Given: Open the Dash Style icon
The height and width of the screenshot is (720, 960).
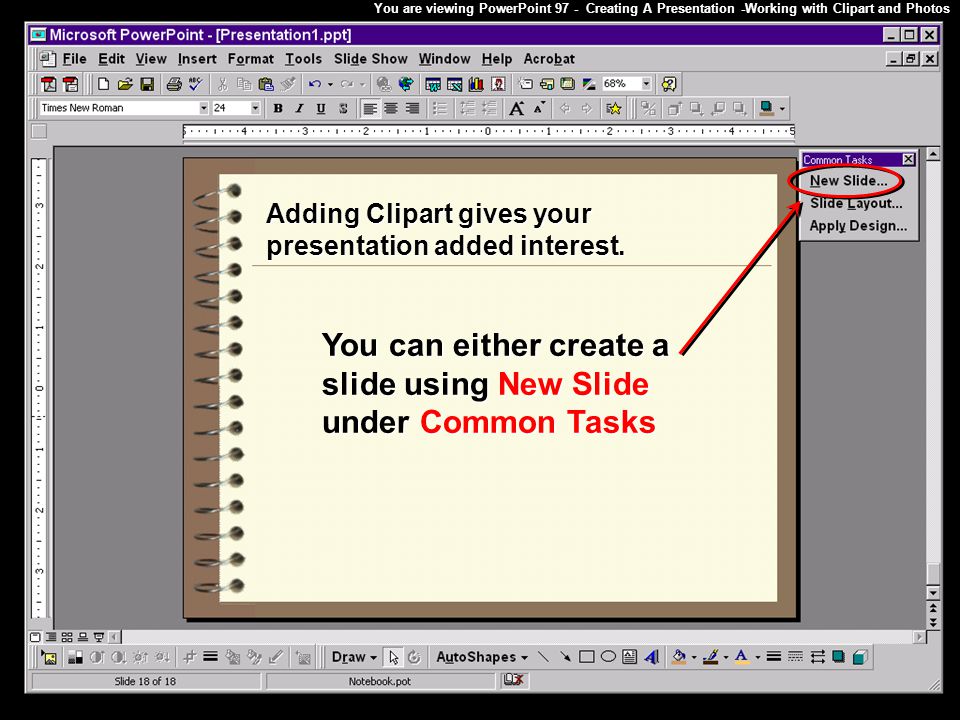Looking at the screenshot, I should click(x=795, y=657).
